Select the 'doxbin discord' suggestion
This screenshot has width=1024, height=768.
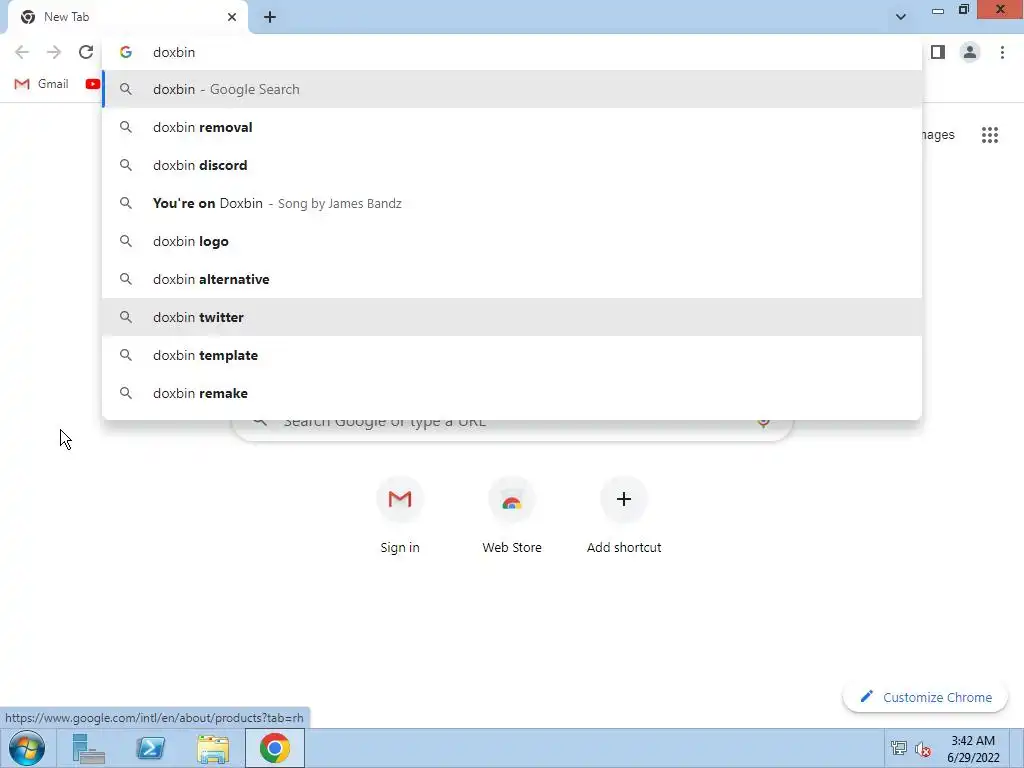coord(512,165)
